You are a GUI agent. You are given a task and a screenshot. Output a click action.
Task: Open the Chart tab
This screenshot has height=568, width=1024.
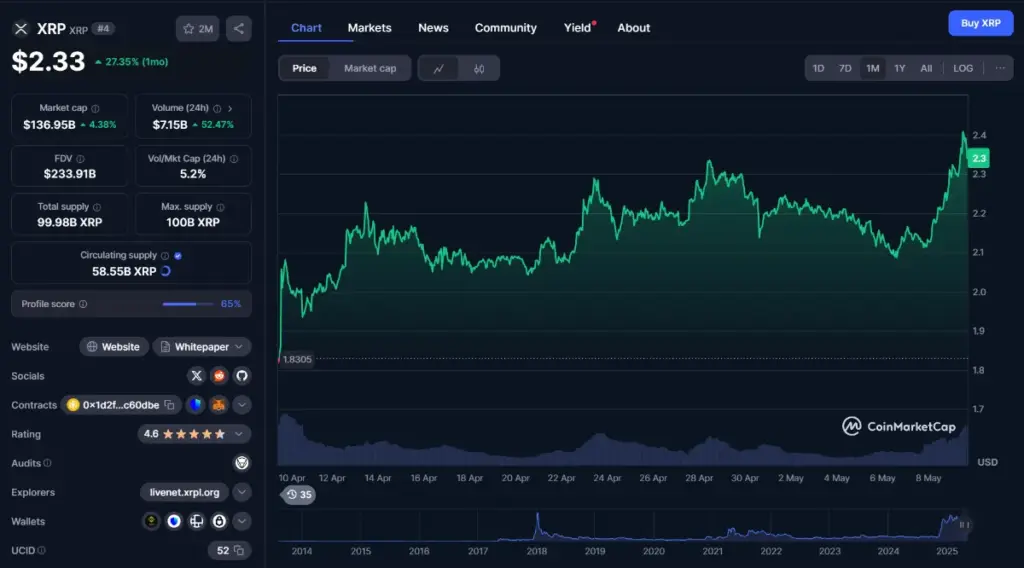pos(306,28)
